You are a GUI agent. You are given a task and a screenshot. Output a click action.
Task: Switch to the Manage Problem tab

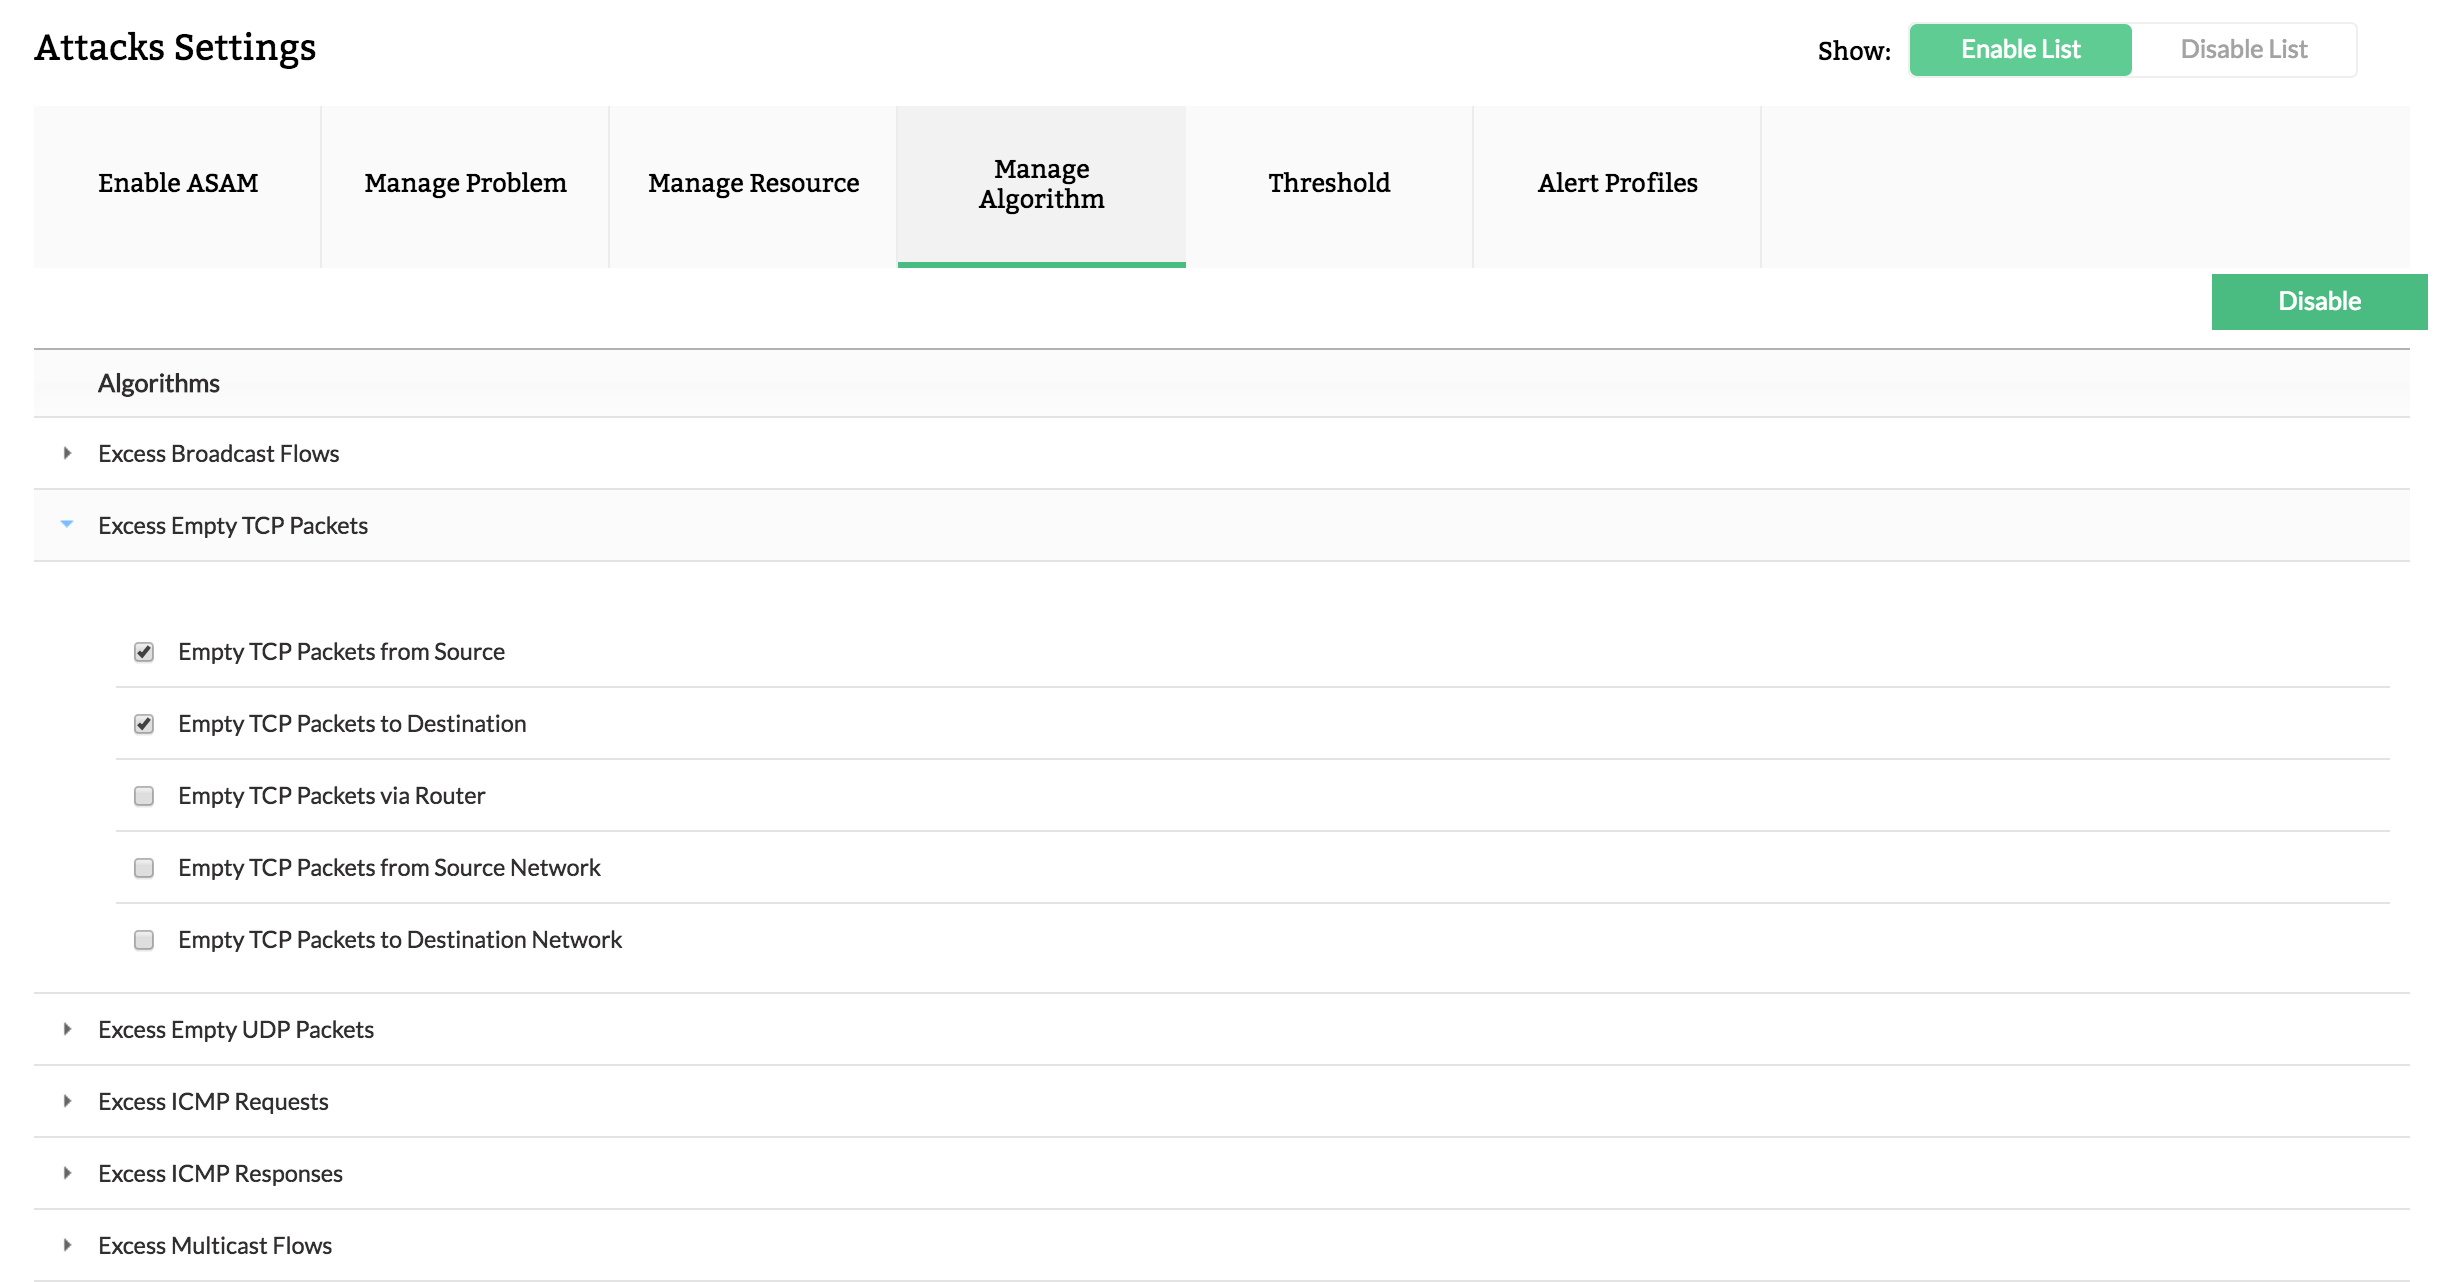(x=465, y=184)
